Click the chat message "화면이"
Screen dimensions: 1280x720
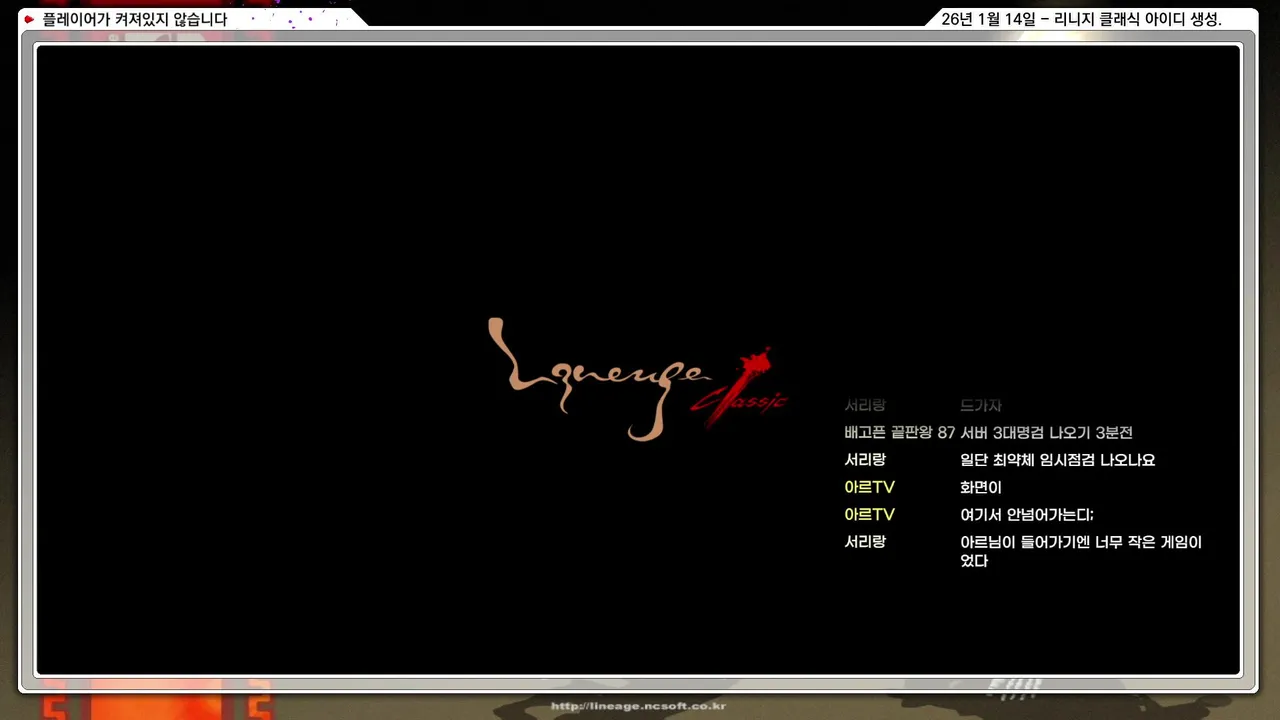click(980, 487)
